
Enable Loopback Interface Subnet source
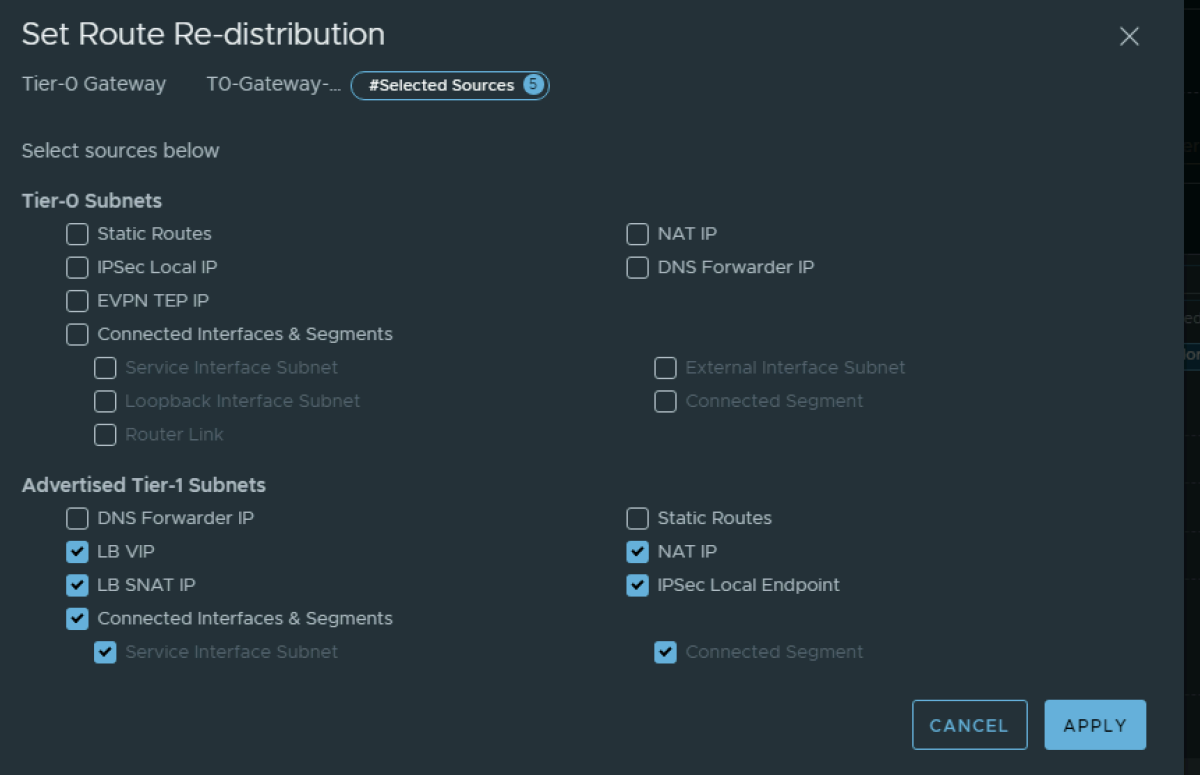105,401
